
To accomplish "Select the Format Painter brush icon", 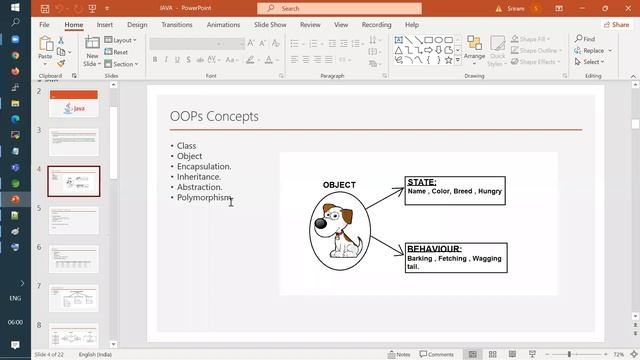I will pos(61,63).
